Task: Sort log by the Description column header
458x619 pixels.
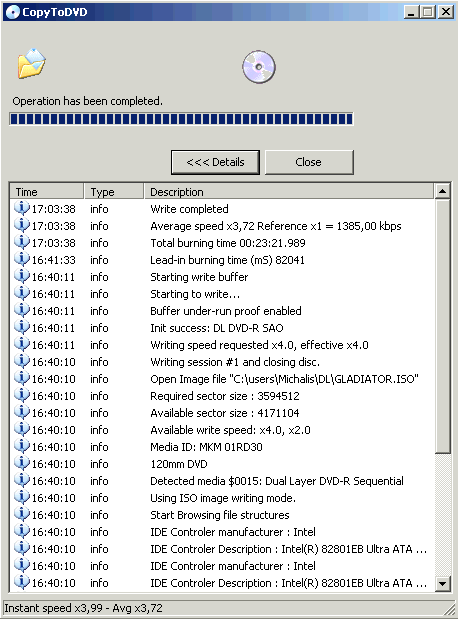Action: point(289,192)
